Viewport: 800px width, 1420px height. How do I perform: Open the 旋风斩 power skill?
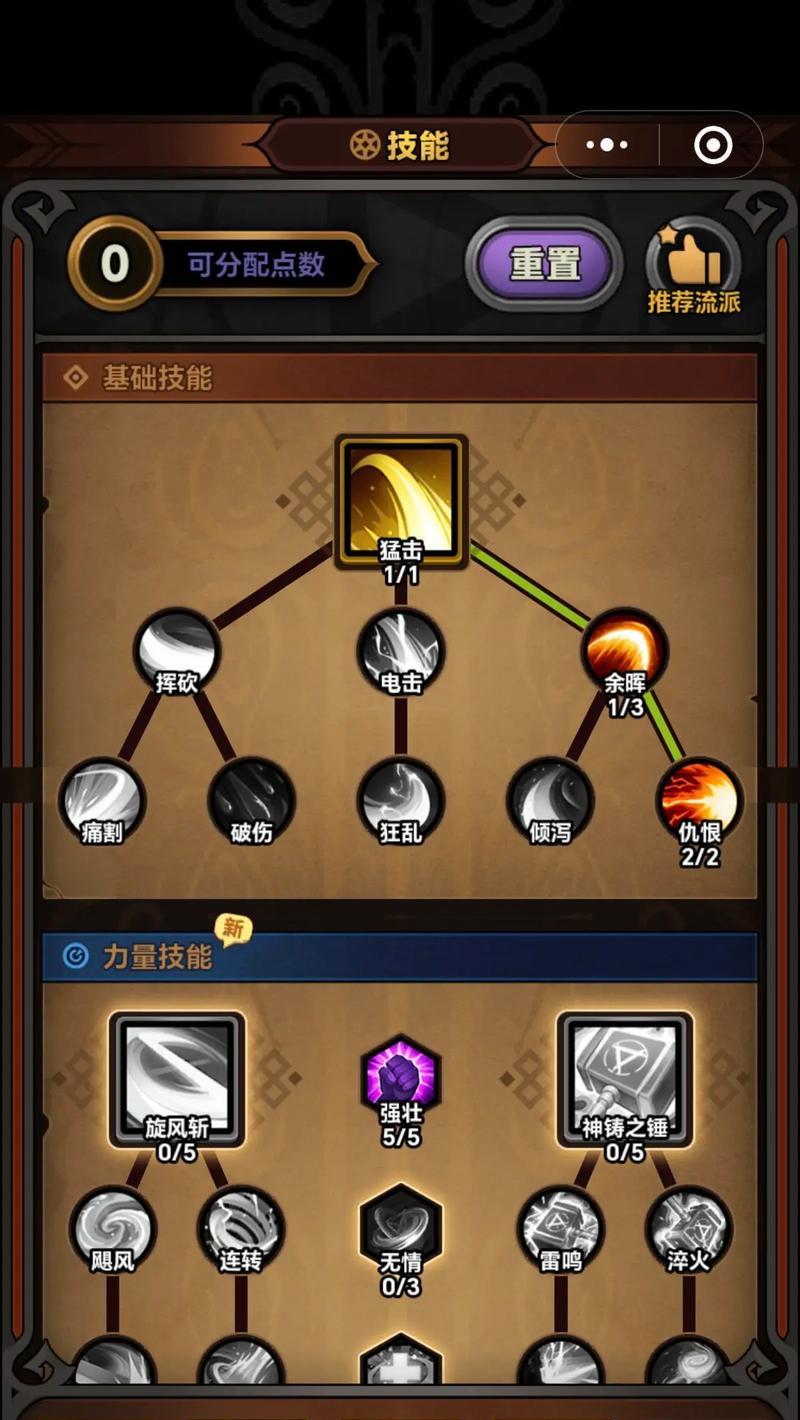click(177, 1079)
